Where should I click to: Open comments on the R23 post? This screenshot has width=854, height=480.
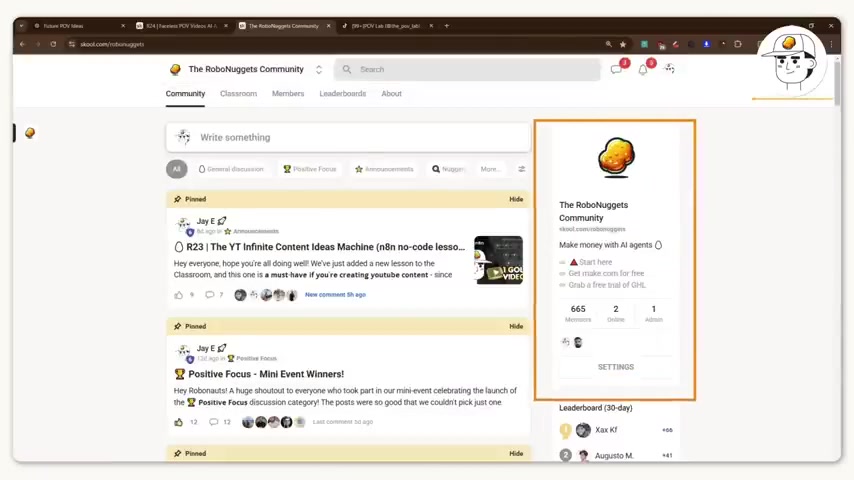point(210,295)
